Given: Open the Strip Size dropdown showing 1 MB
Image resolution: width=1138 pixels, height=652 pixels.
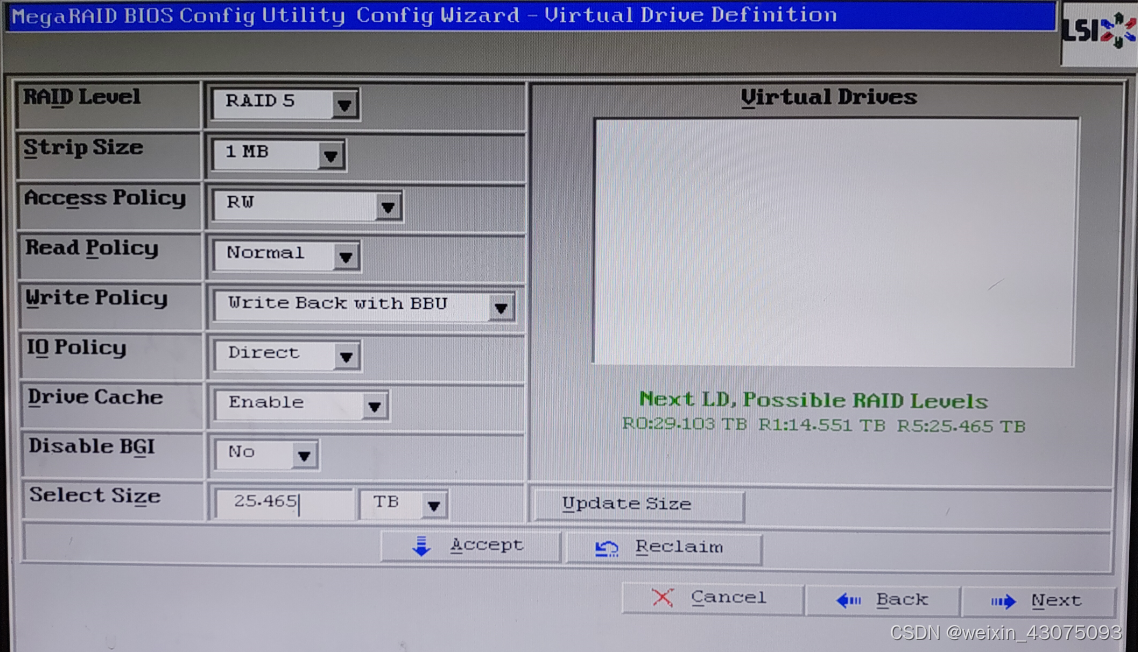Looking at the screenshot, I should point(279,154).
